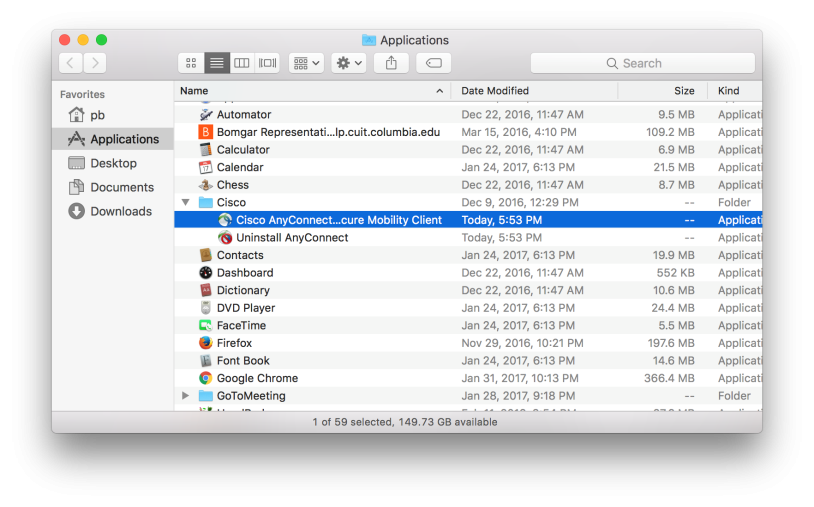The width and height of the screenshot is (814, 507).
Task: Click date Mar 15, 2016, 4:10 PM
Action: point(519,132)
